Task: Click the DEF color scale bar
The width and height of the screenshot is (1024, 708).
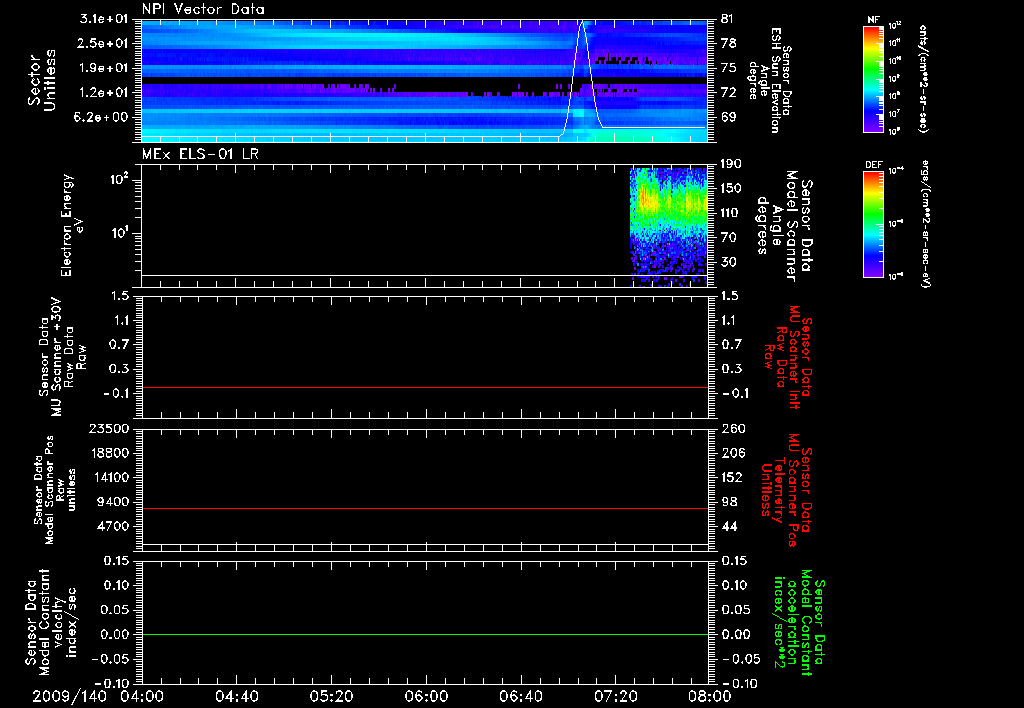Action: (x=871, y=226)
